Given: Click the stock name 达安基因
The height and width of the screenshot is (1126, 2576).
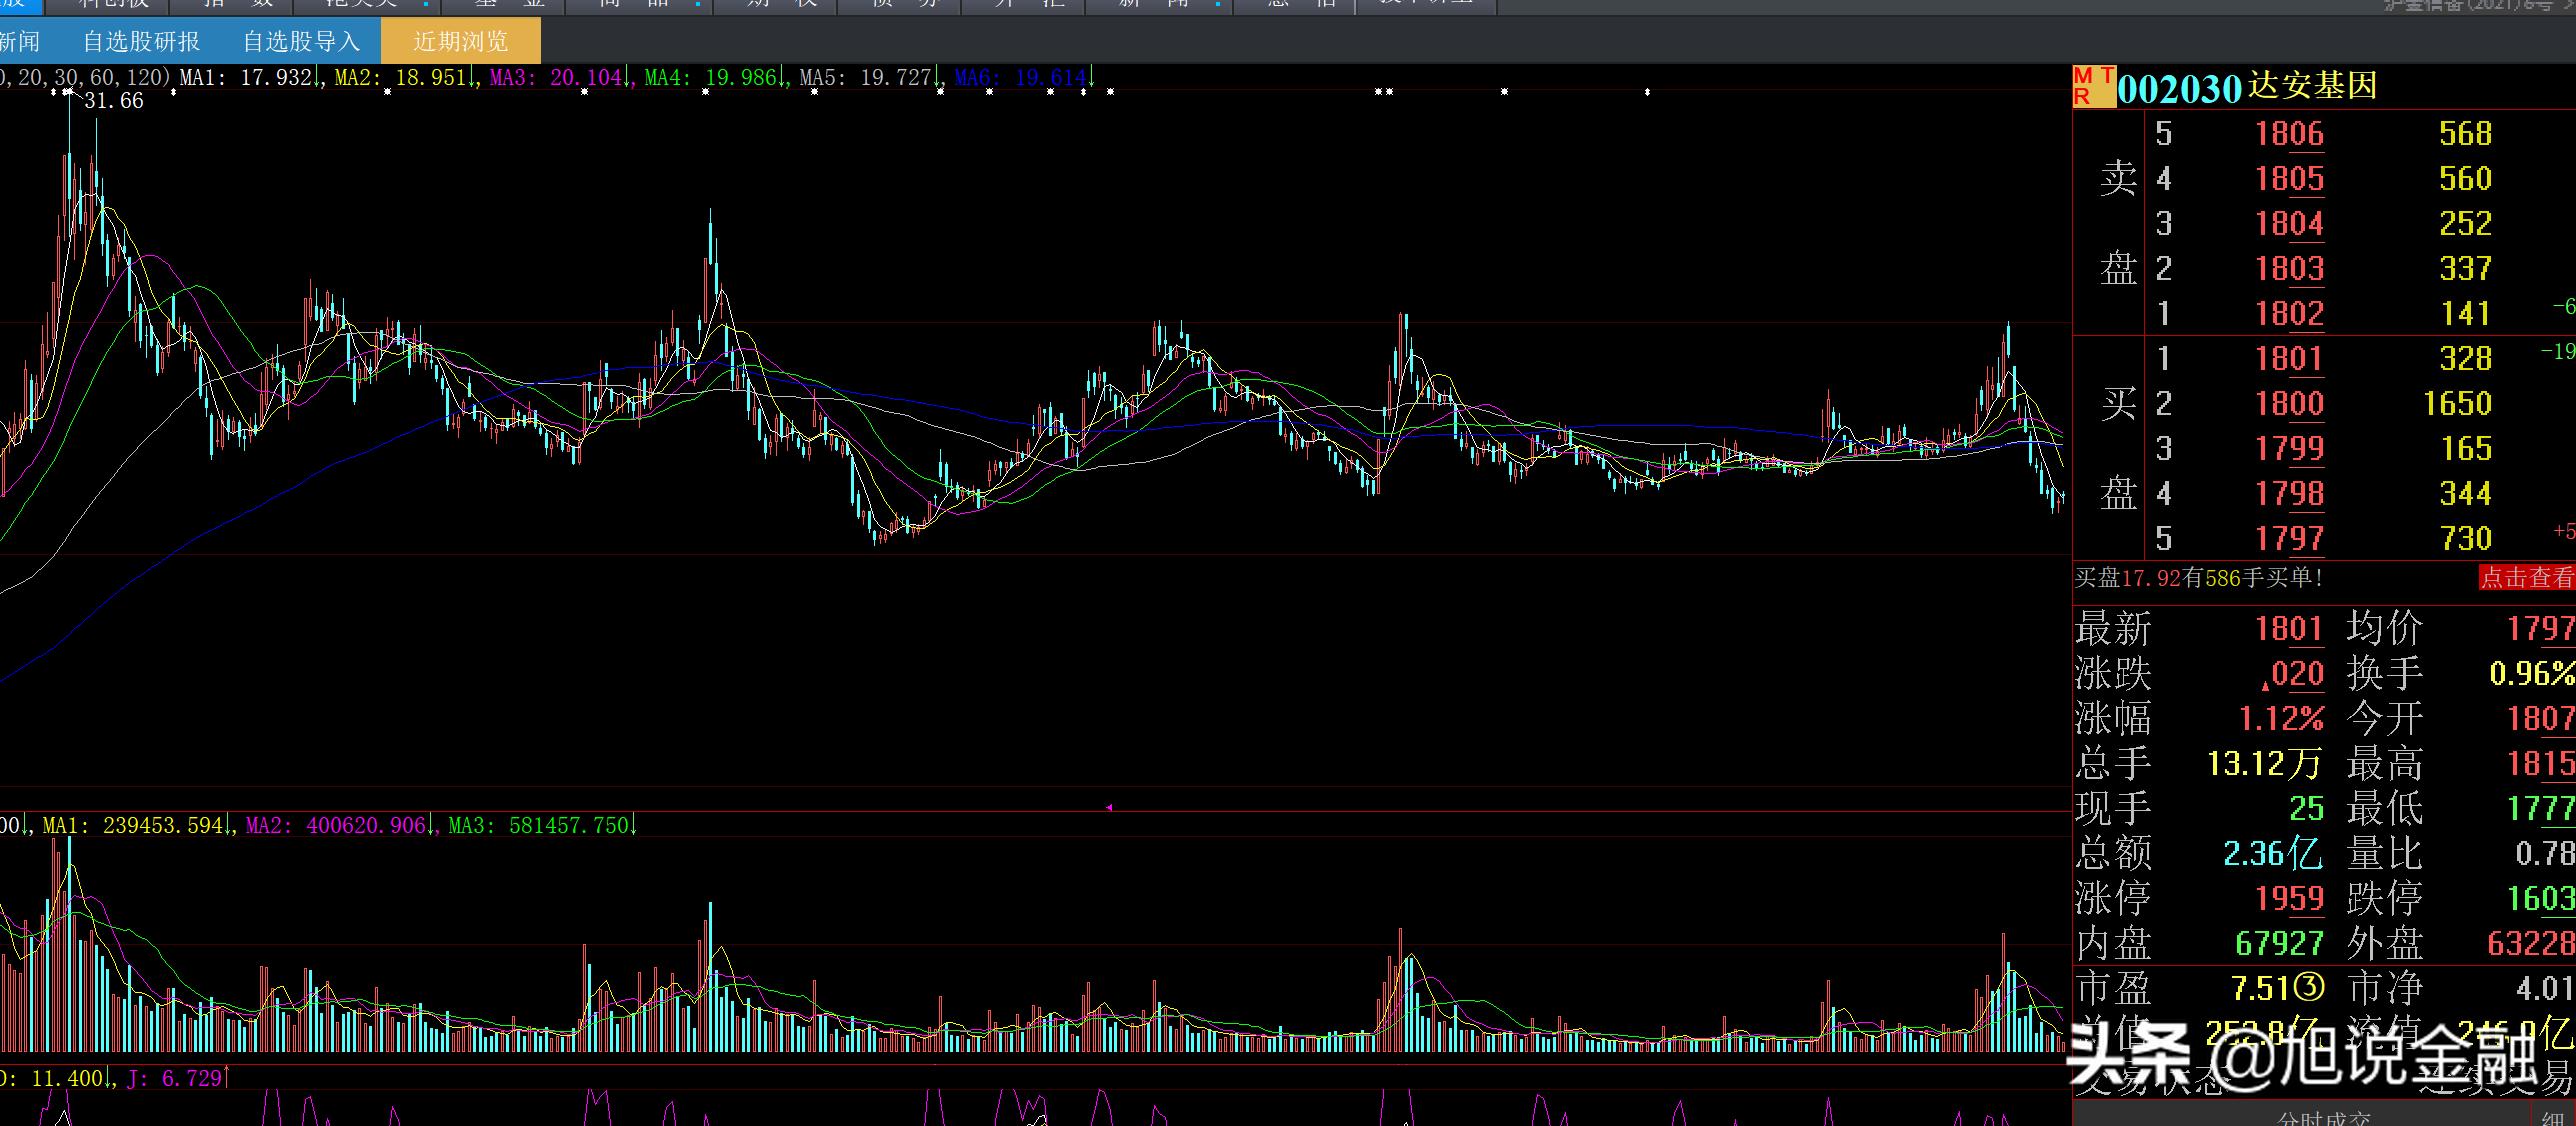Looking at the screenshot, I should click(2312, 87).
